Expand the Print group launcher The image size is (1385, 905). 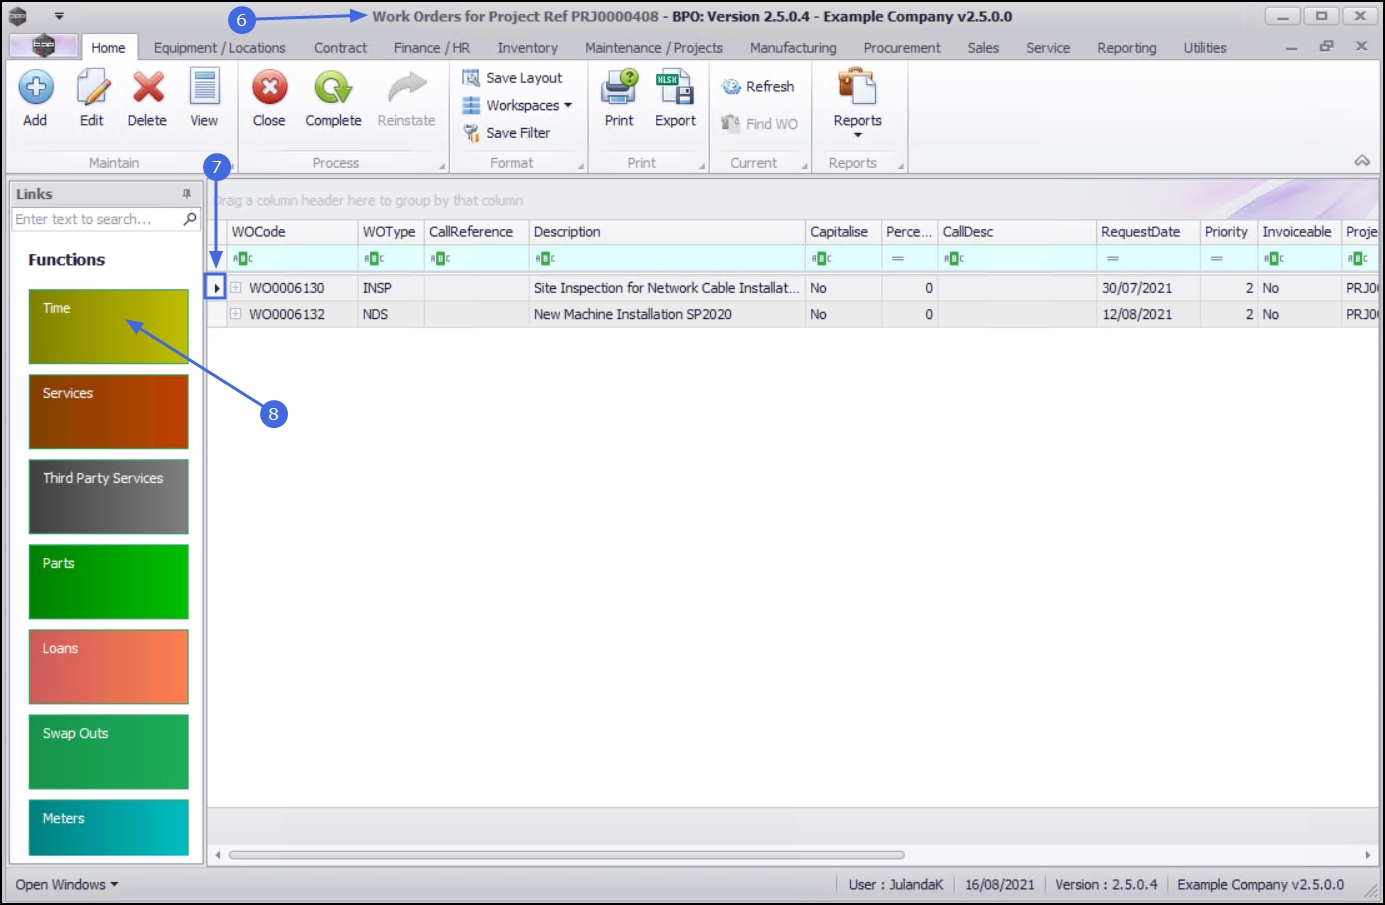(702, 167)
